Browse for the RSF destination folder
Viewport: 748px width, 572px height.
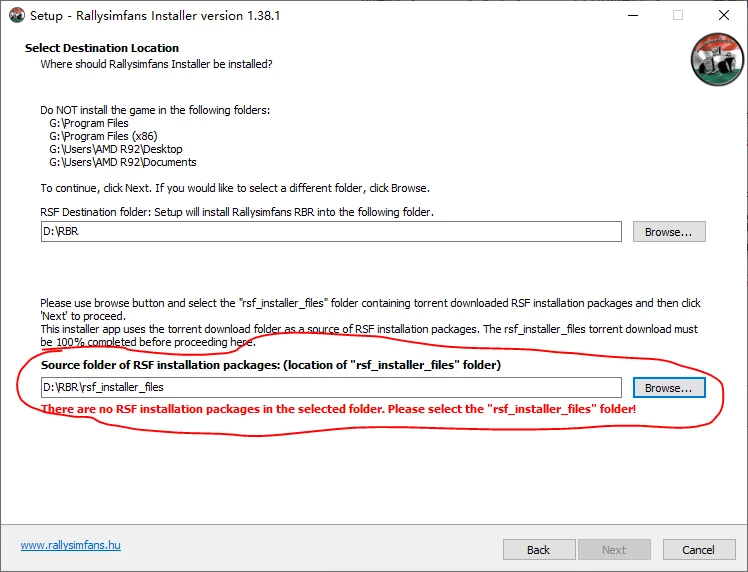pos(669,232)
